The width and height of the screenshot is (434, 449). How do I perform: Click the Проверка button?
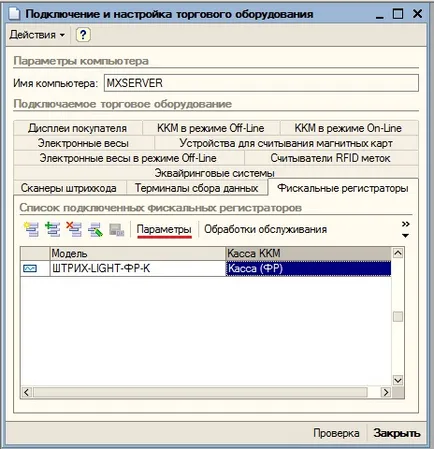pyautogui.click(x=336, y=433)
